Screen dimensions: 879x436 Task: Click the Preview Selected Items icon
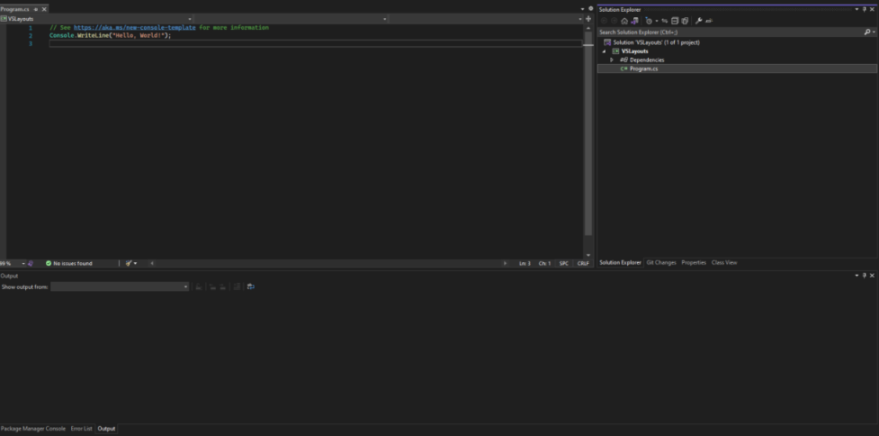[x=709, y=21]
